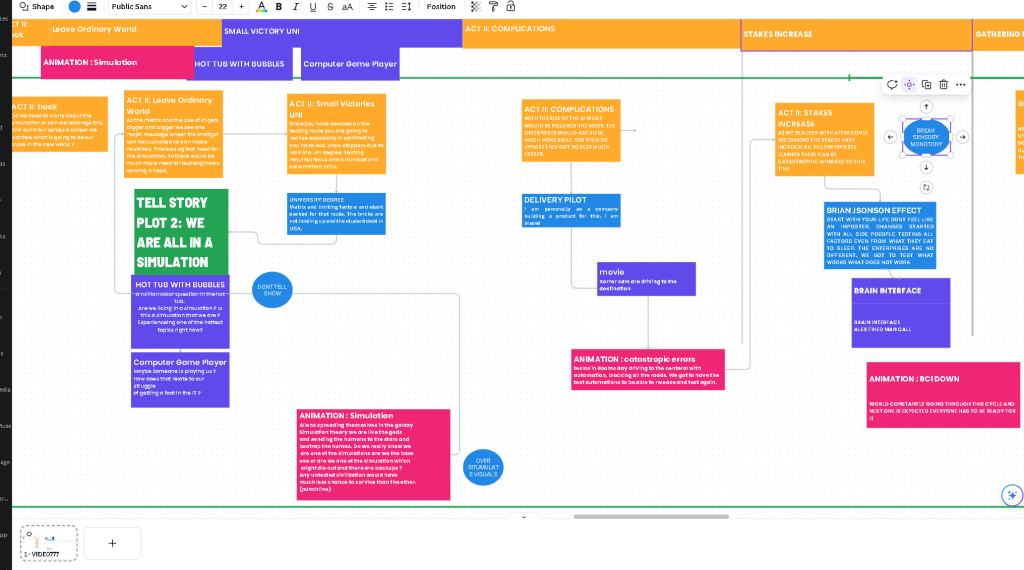Open the blue shape fill color swatch
The image size is (1024, 570).
pyautogui.click(x=74, y=7)
